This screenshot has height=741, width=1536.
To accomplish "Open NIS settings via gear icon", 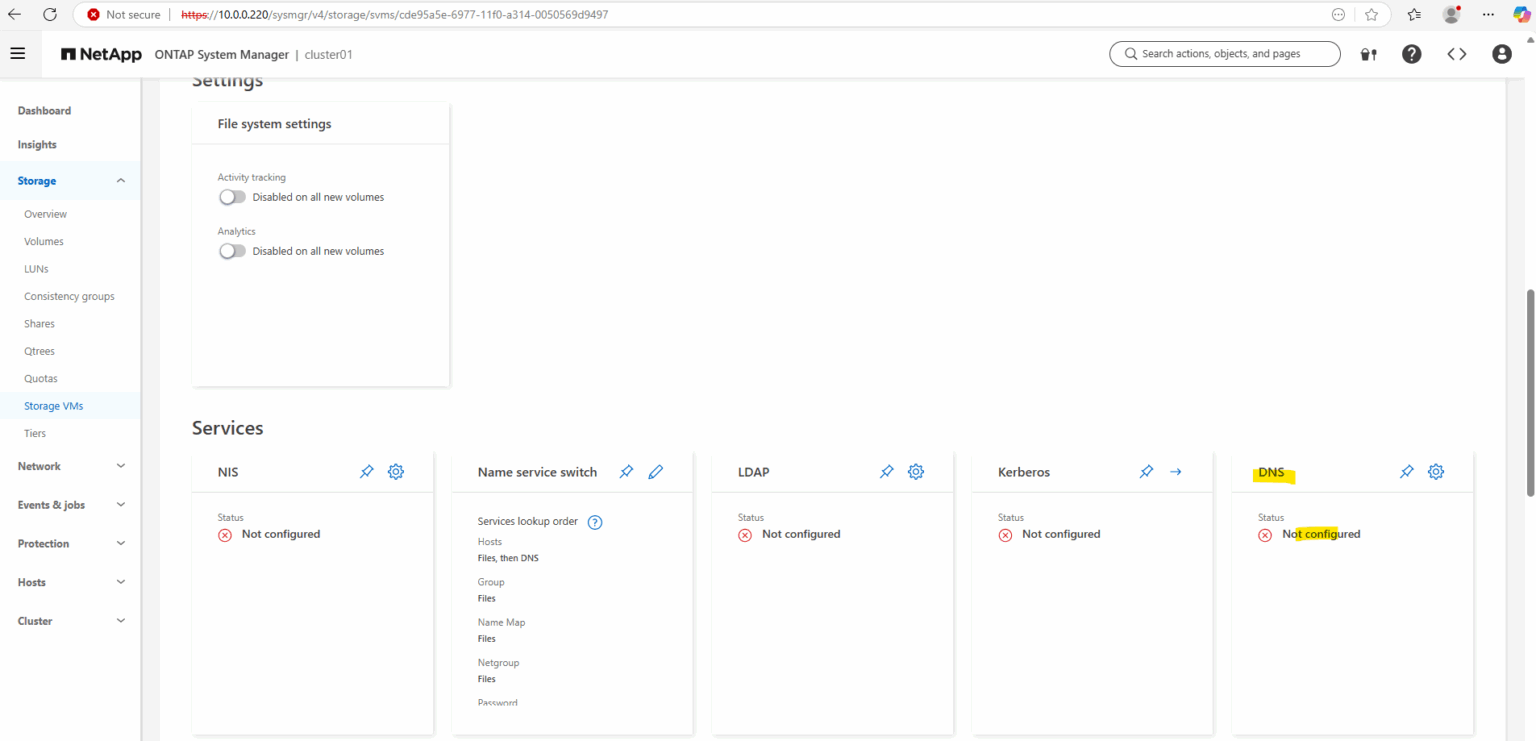I will coord(396,471).
